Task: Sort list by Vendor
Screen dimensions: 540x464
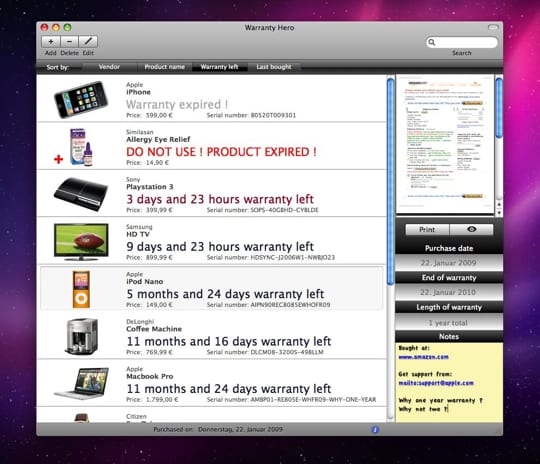Action: click(x=109, y=67)
